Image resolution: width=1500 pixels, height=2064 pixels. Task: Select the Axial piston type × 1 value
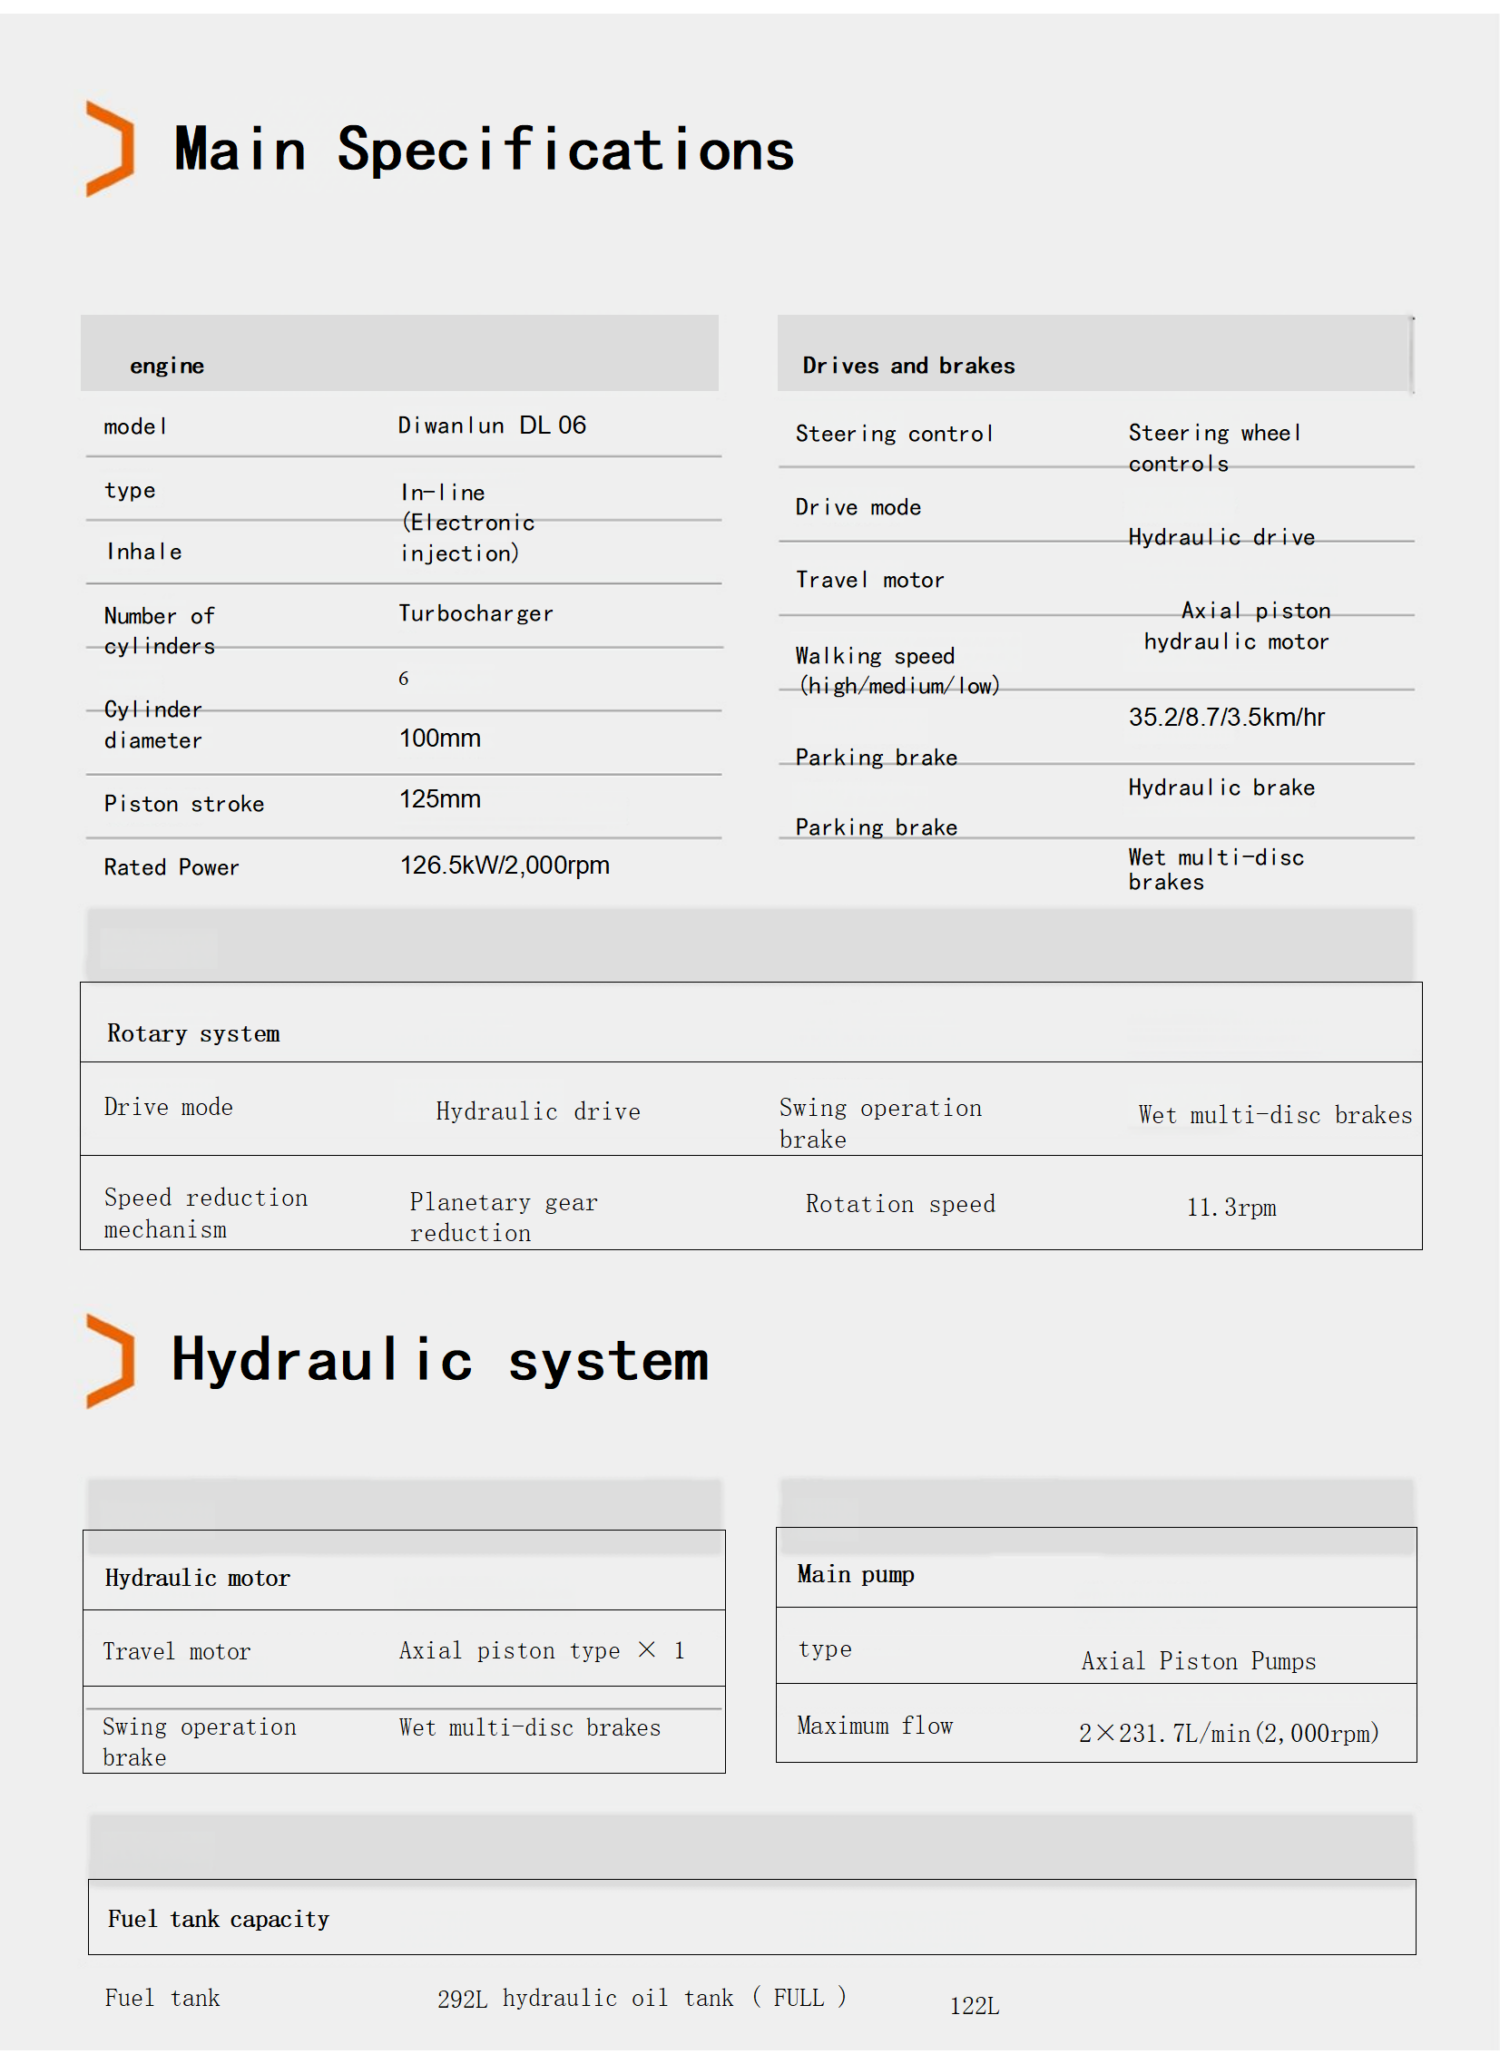[542, 1651]
